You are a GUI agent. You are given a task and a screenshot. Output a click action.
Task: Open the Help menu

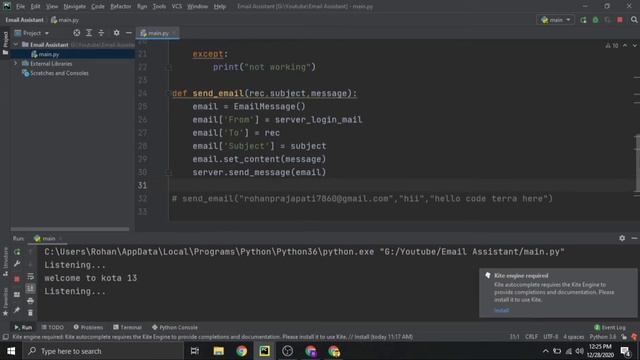(x=220, y=7)
